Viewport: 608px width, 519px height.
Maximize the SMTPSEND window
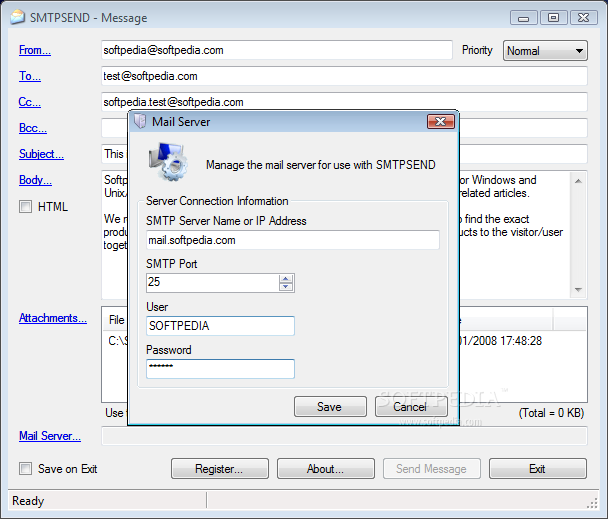tap(553, 18)
